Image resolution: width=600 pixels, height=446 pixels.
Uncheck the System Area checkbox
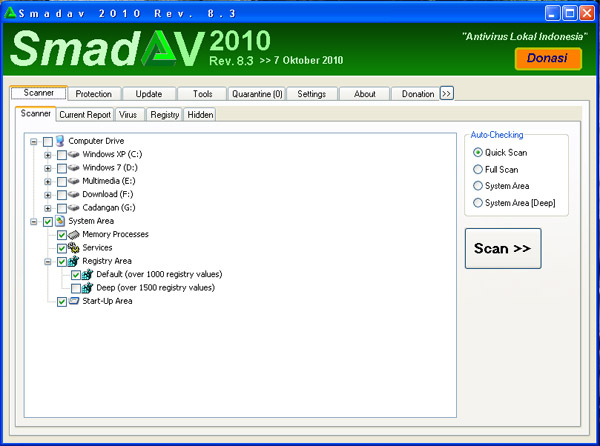48,222
